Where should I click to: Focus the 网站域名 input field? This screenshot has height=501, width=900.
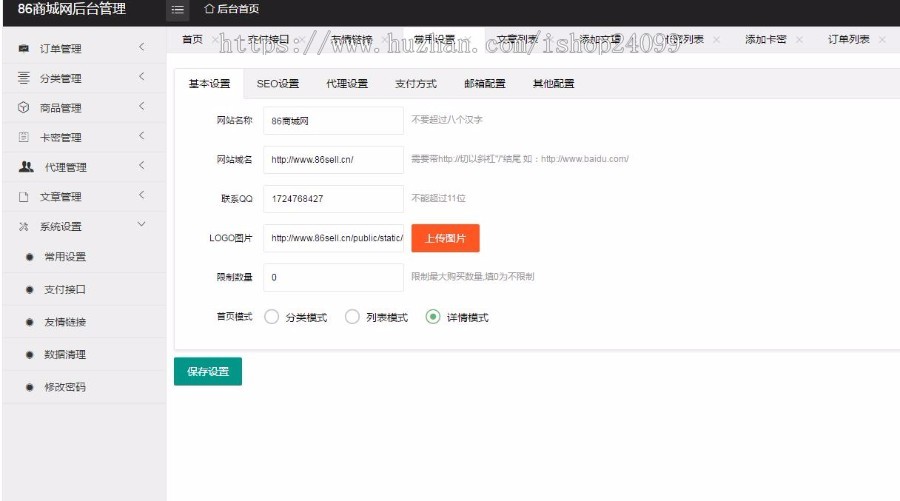tap(333, 160)
